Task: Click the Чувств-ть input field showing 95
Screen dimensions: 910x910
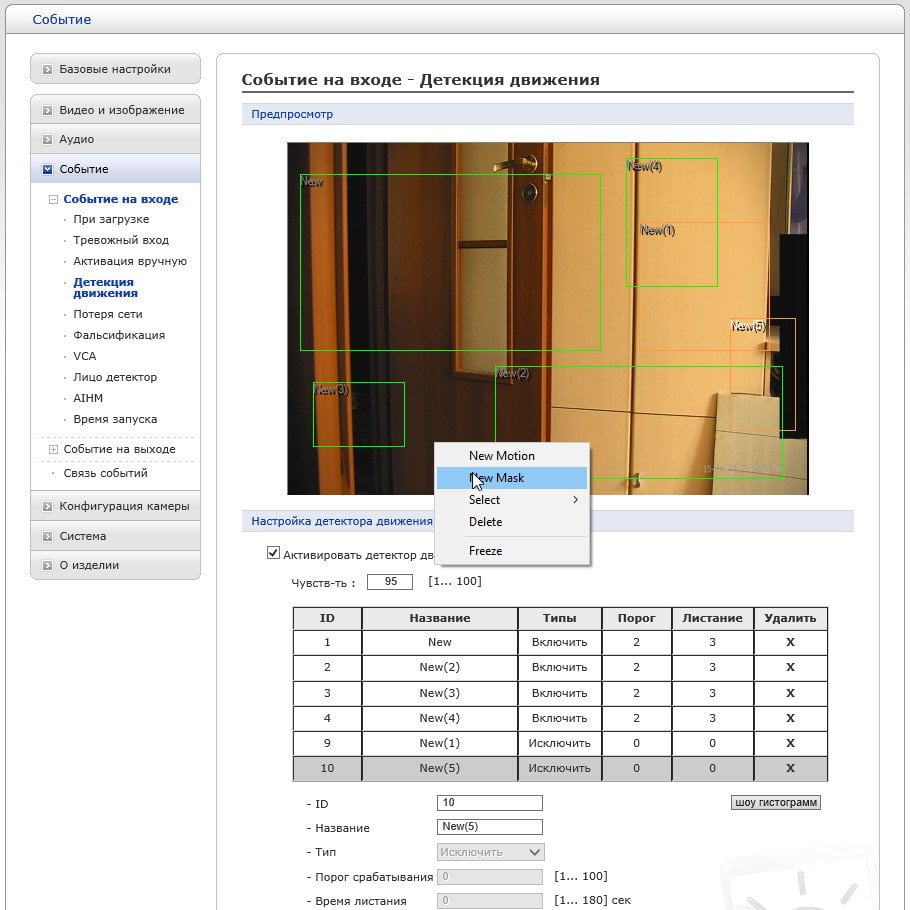Action: coord(390,582)
